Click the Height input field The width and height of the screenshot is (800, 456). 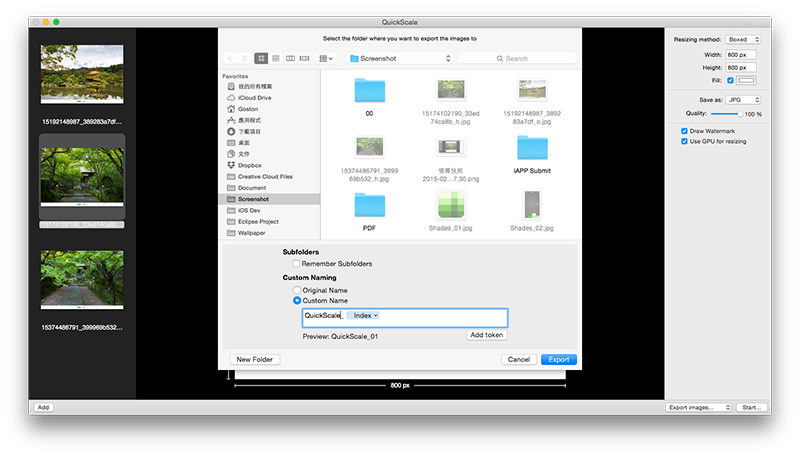tap(741, 67)
